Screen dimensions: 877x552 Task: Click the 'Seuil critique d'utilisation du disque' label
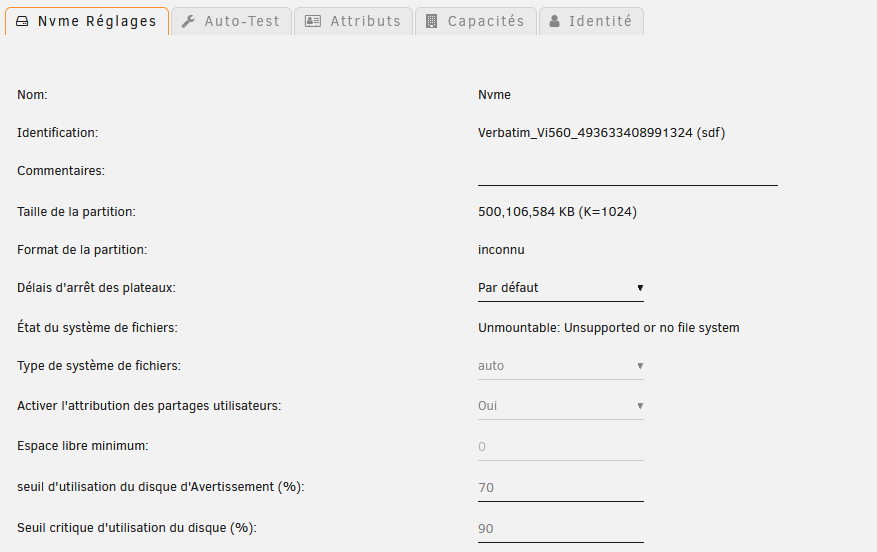pyautogui.click(x=136, y=528)
